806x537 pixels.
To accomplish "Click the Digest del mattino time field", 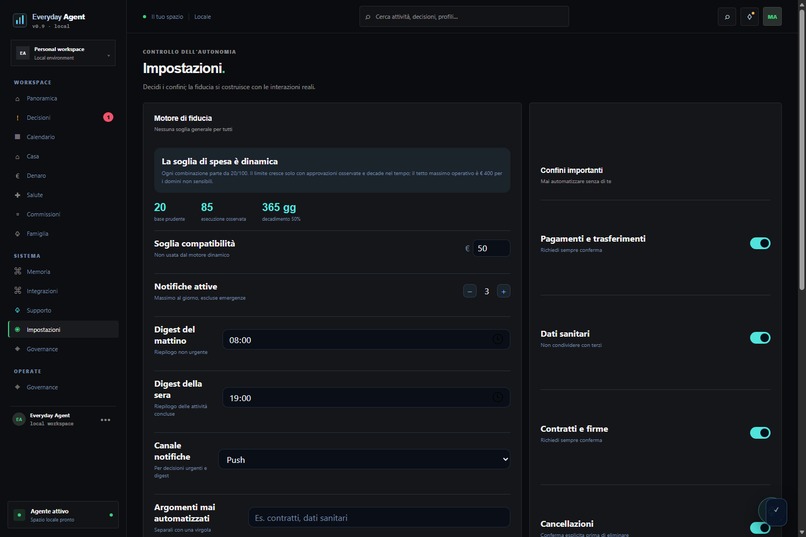I will (366, 340).
